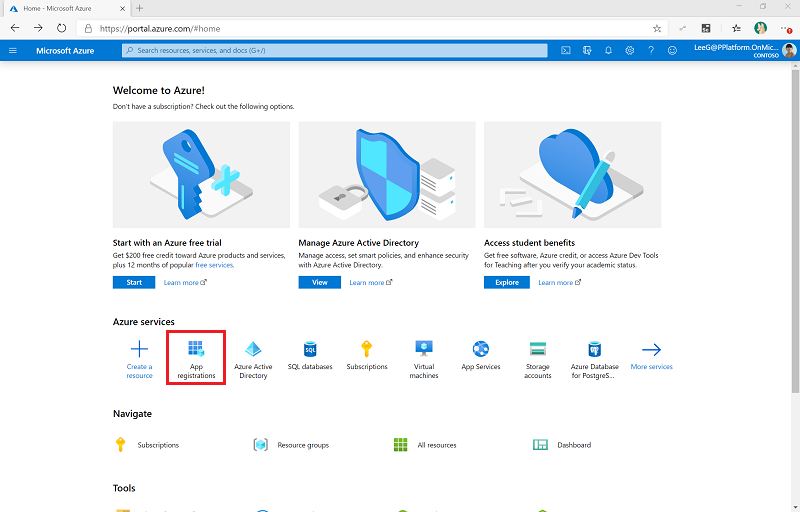Open SQL databases service
The image size is (800, 512).
pos(310,355)
